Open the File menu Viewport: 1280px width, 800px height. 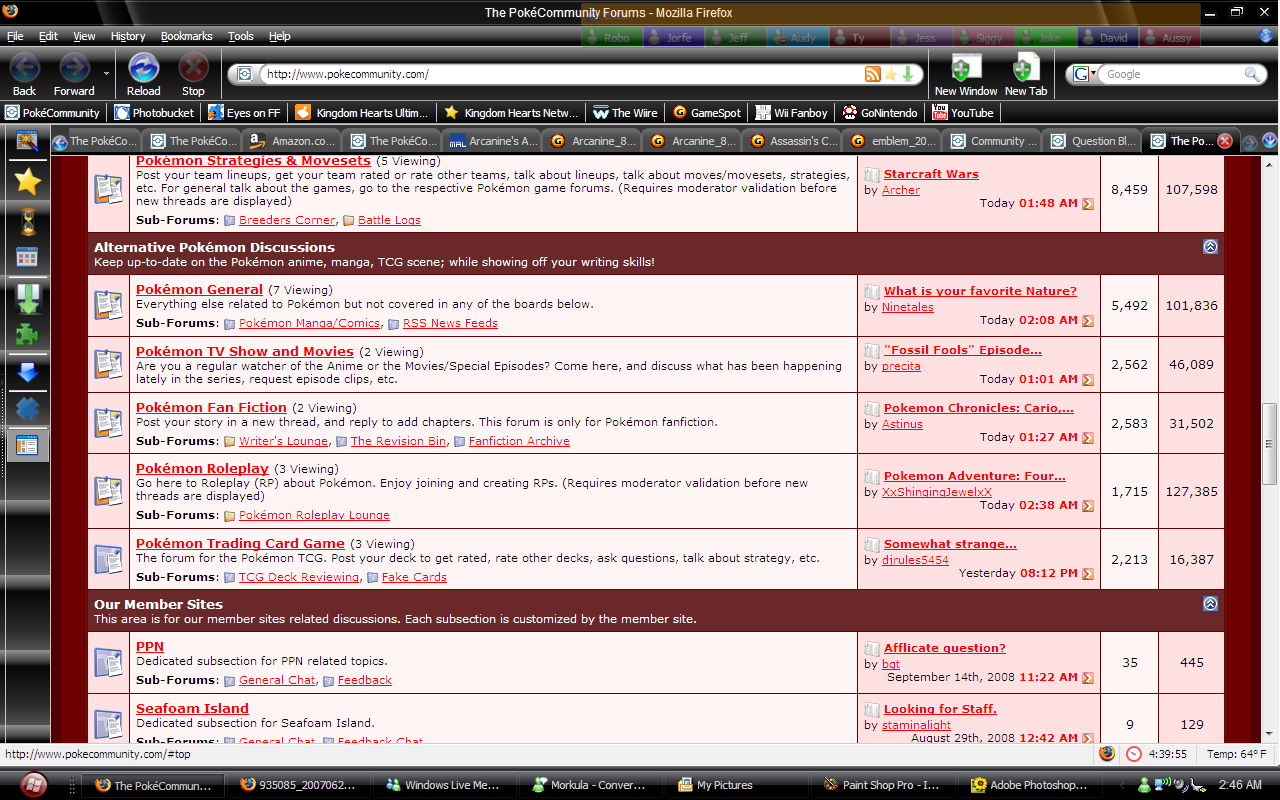coord(15,36)
